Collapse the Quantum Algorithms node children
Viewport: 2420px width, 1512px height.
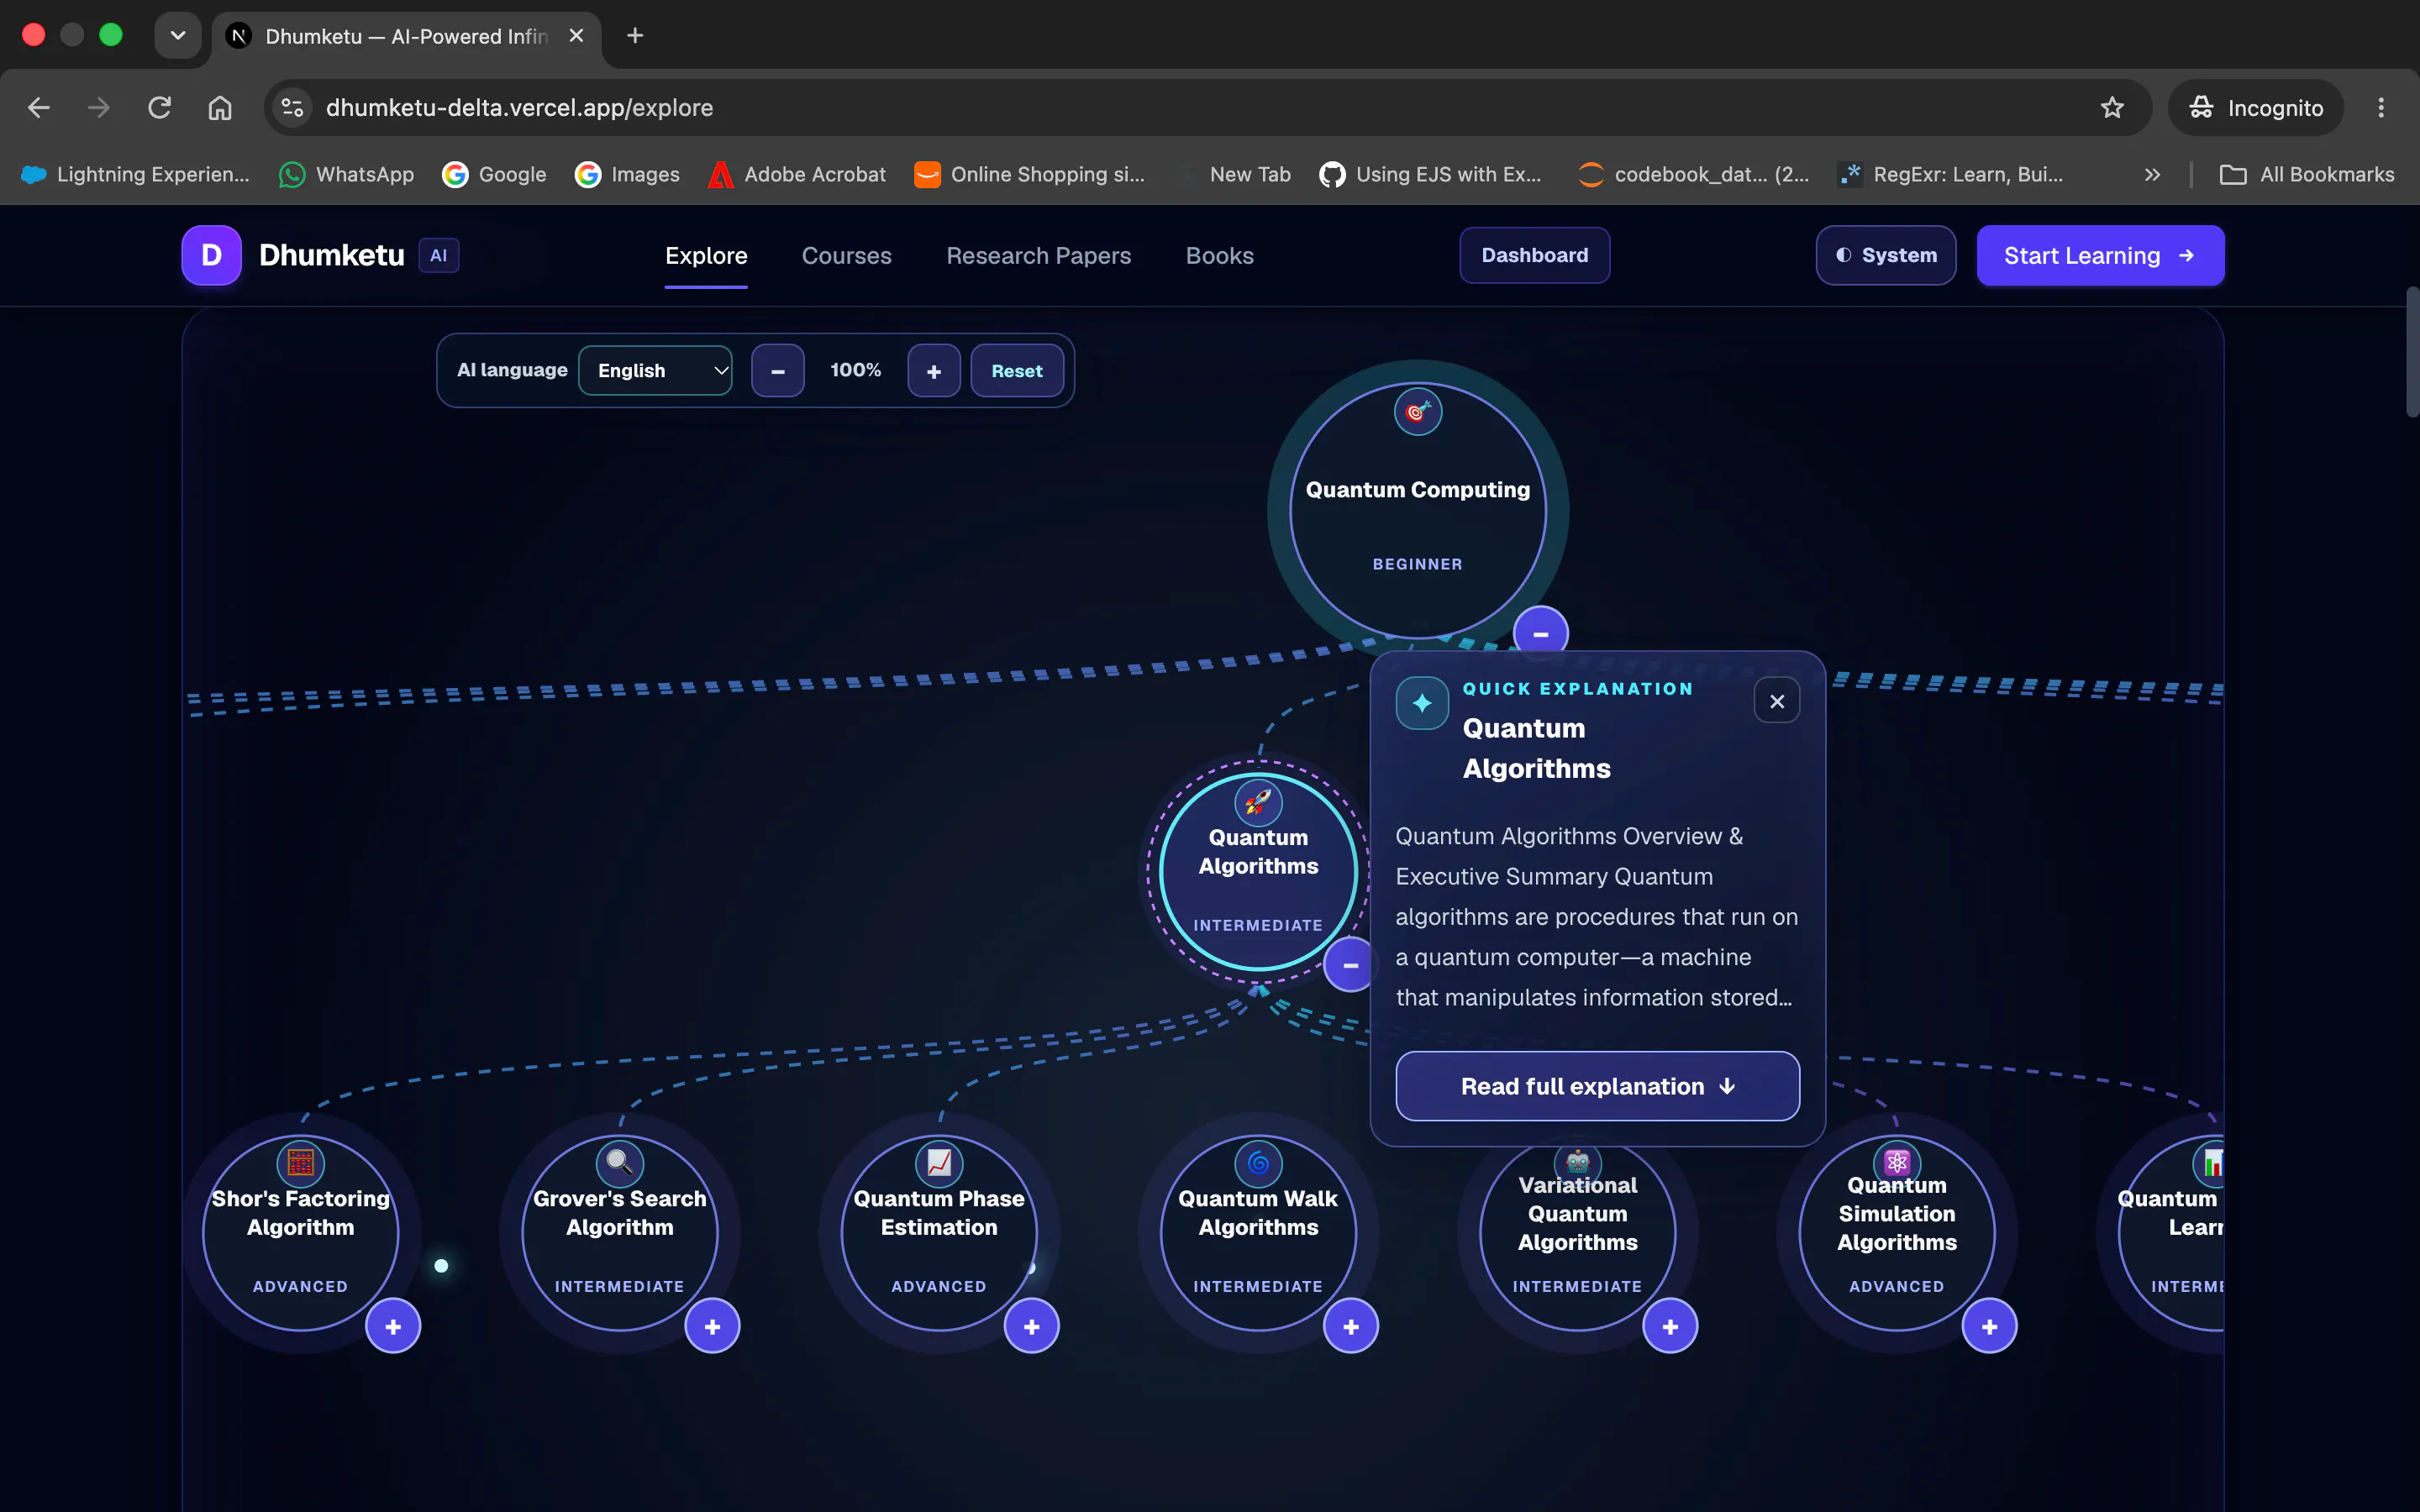(x=1350, y=965)
